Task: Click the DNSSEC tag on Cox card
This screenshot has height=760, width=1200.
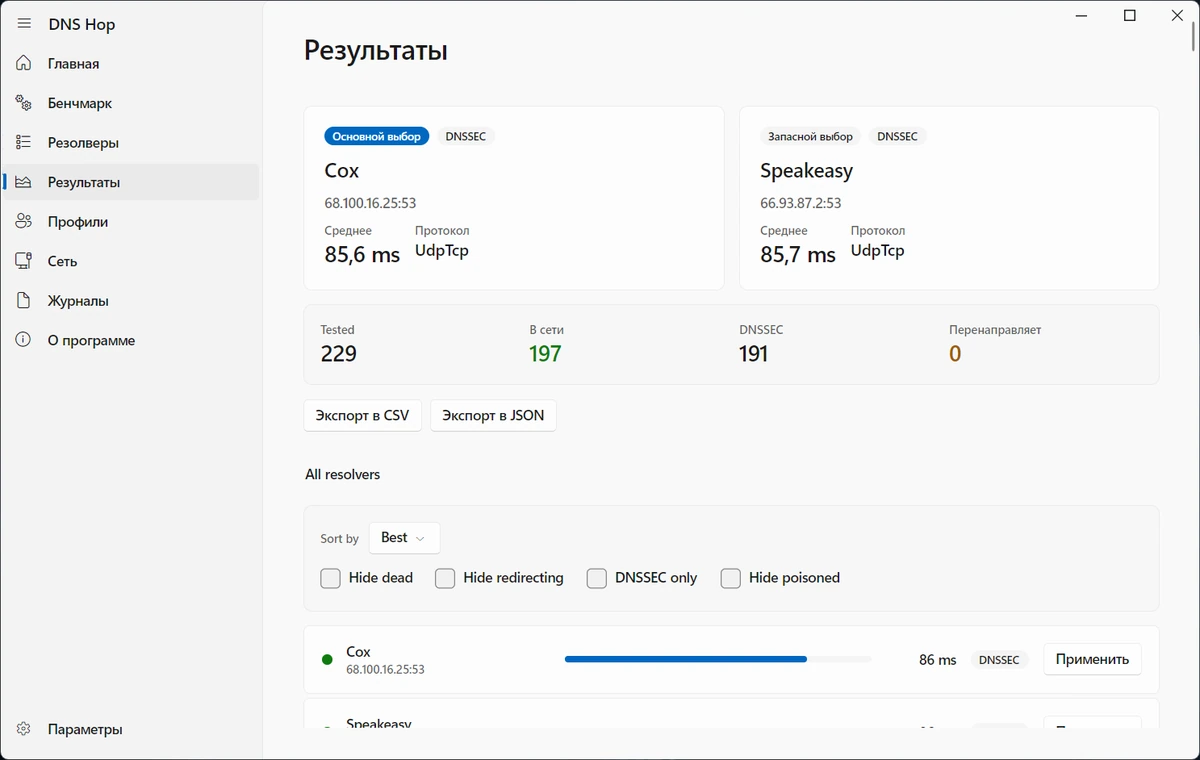Action: [466, 136]
